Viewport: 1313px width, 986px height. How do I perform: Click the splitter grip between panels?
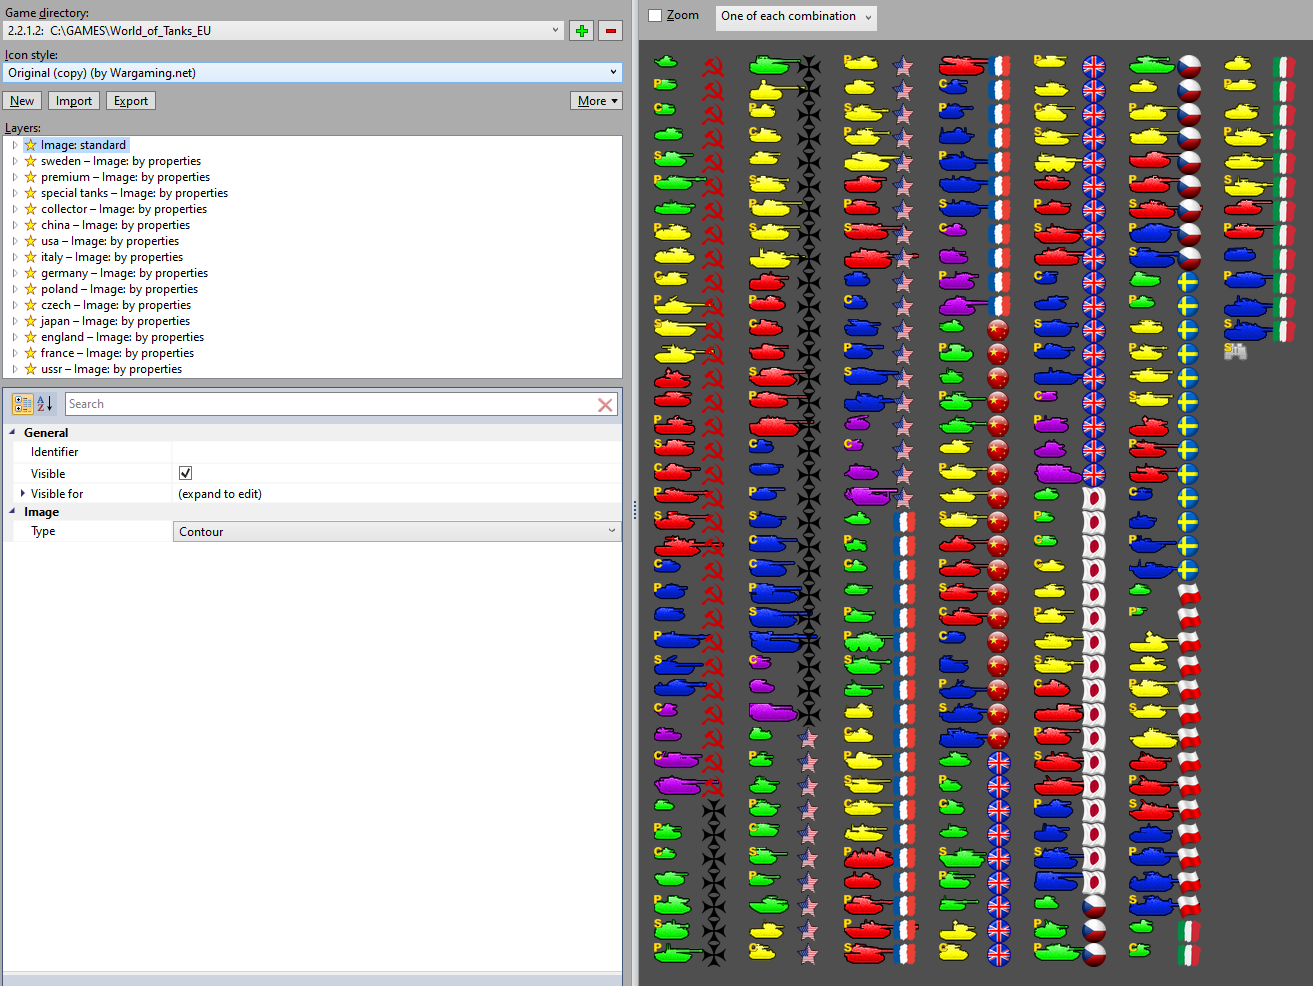[635, 510]
